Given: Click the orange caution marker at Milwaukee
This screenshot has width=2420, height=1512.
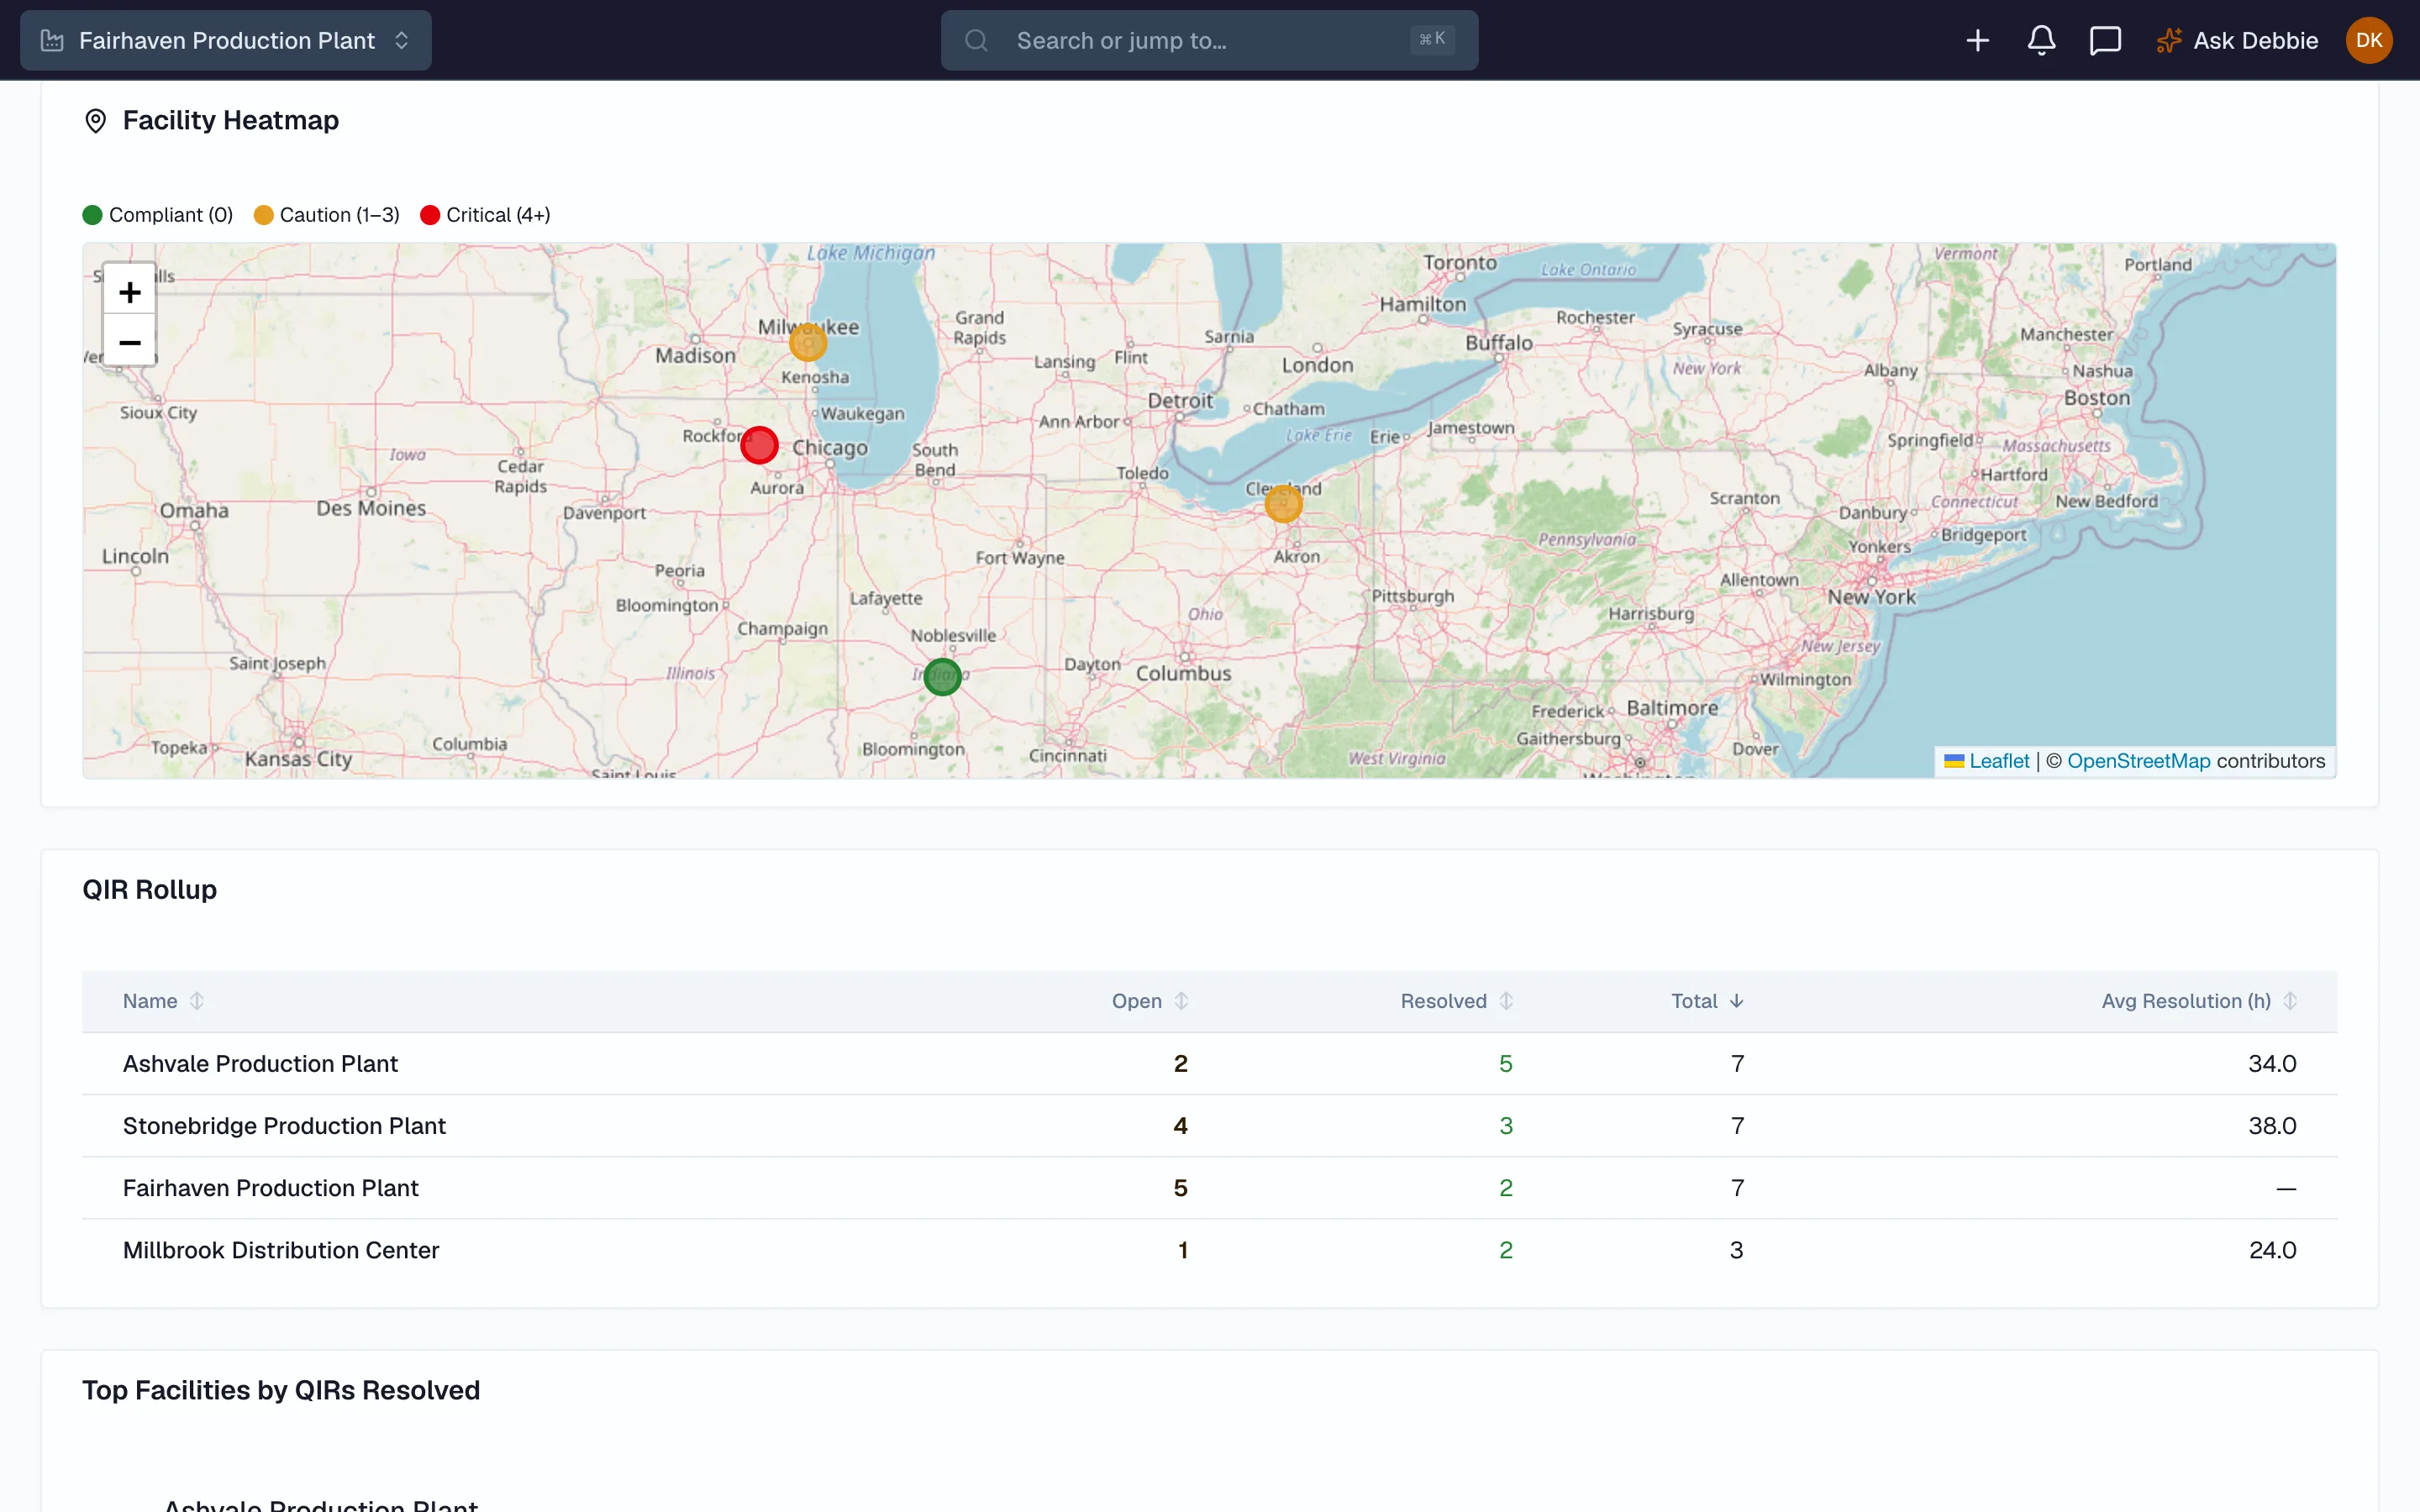Looking at the screenshot, I should [x=808, y=342].
